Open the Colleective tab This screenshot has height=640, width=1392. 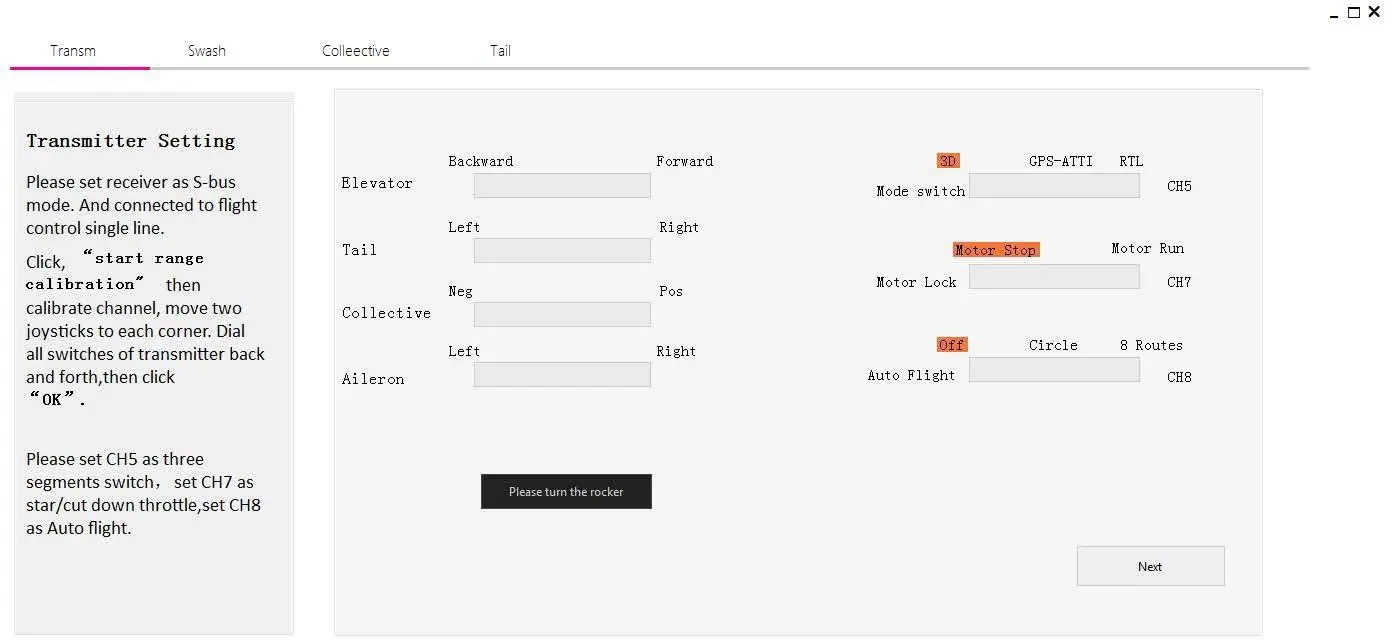[355, 51]
